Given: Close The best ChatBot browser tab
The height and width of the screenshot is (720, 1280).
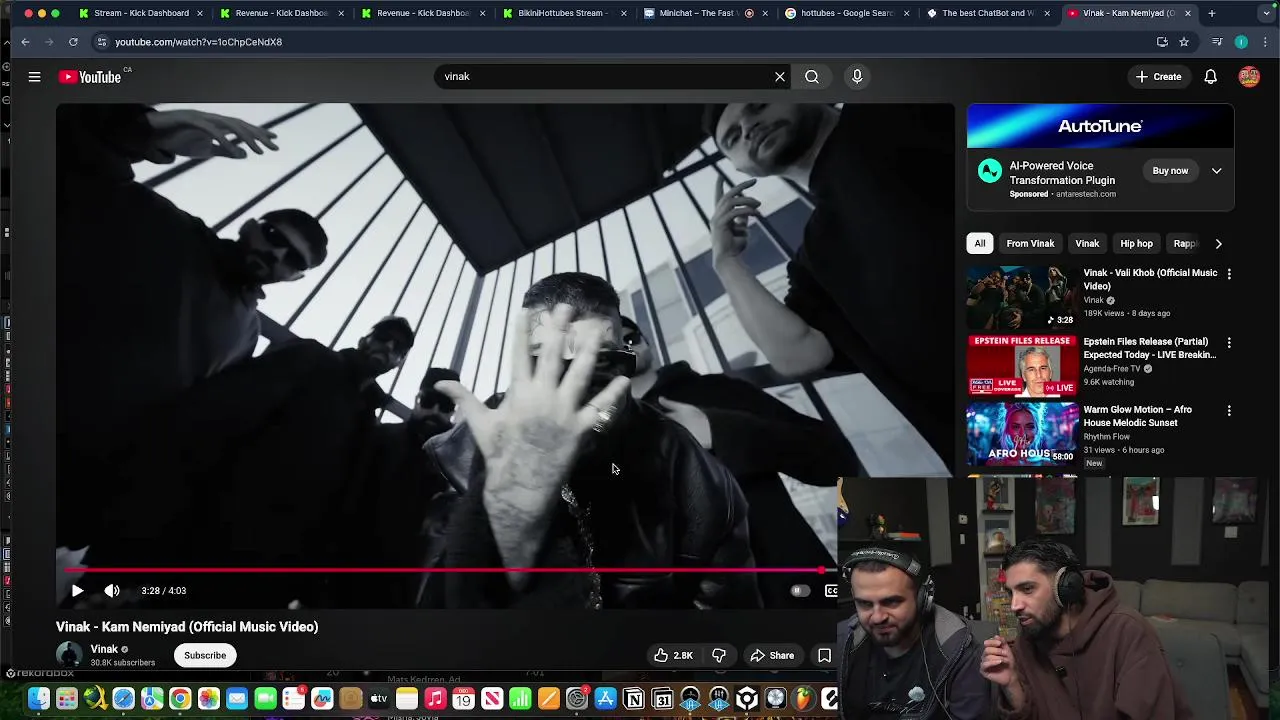Looking at the screenshot, I should tap(1046, 13).
